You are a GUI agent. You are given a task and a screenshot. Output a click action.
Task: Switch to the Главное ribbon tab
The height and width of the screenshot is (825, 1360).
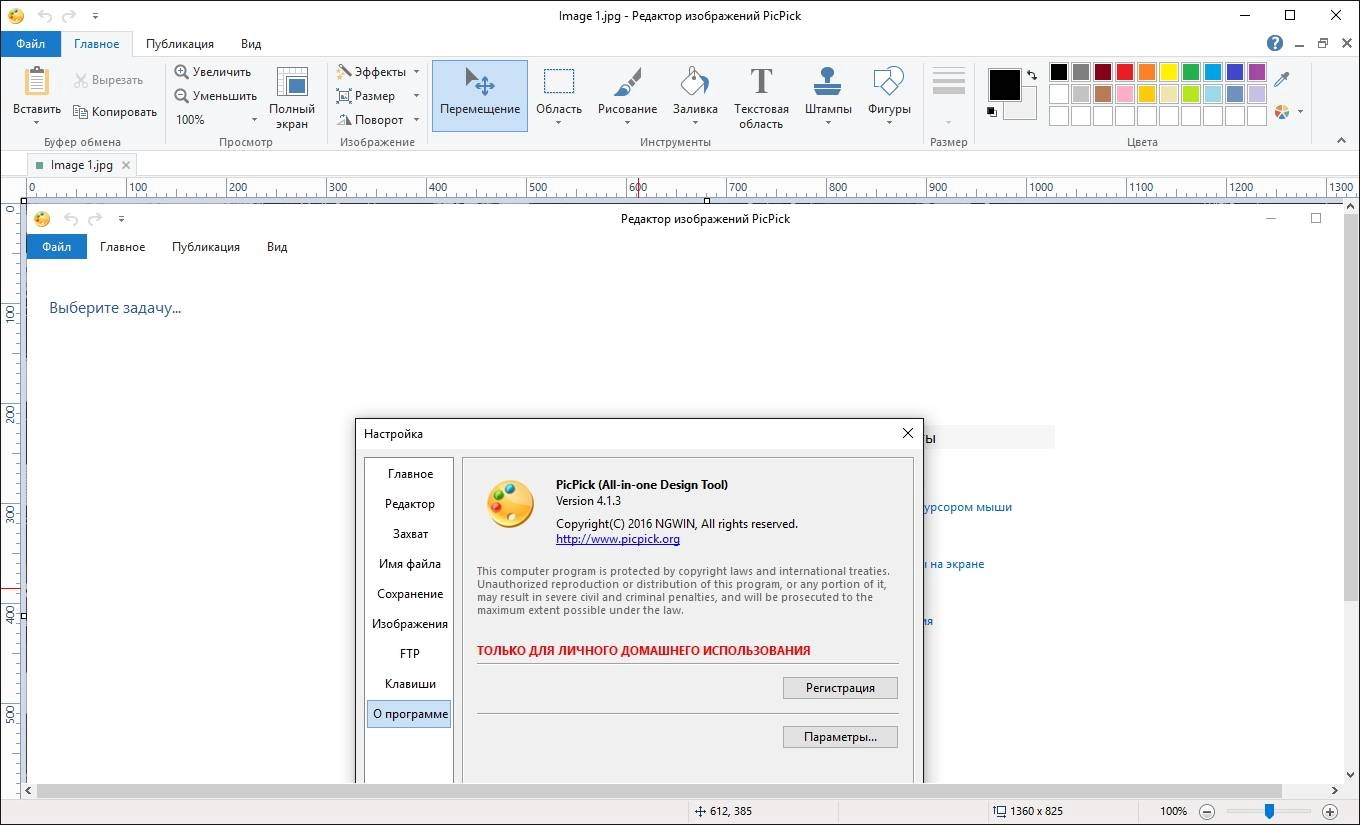point(97,44)
